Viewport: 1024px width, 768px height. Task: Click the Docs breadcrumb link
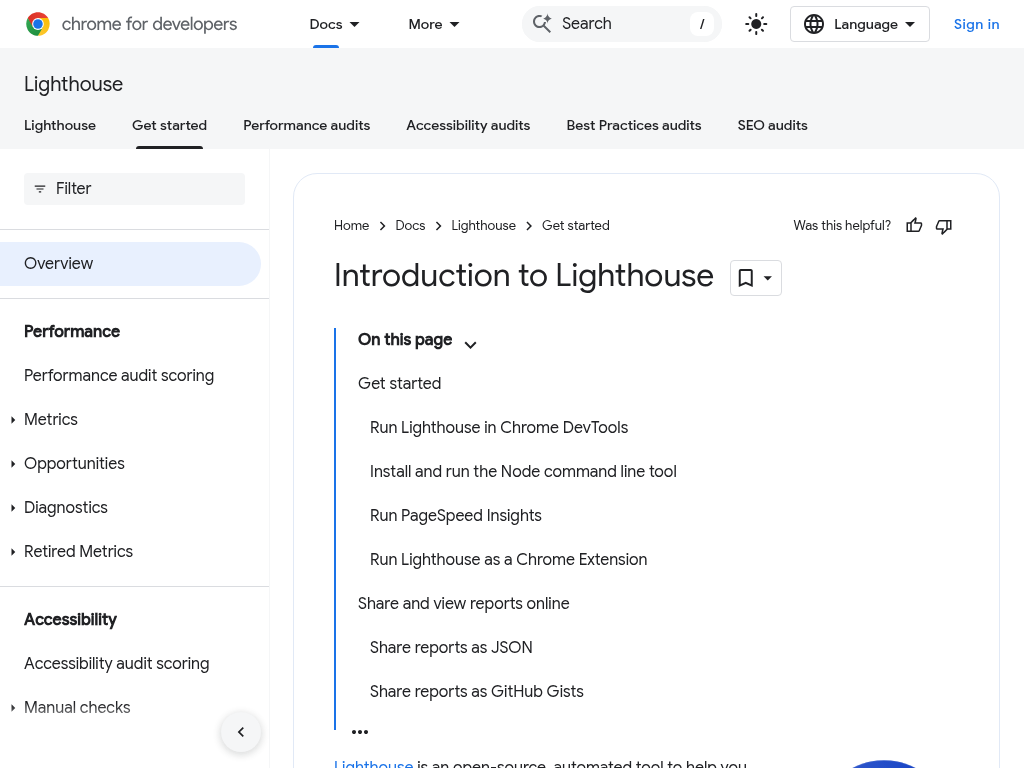[410, 225]
